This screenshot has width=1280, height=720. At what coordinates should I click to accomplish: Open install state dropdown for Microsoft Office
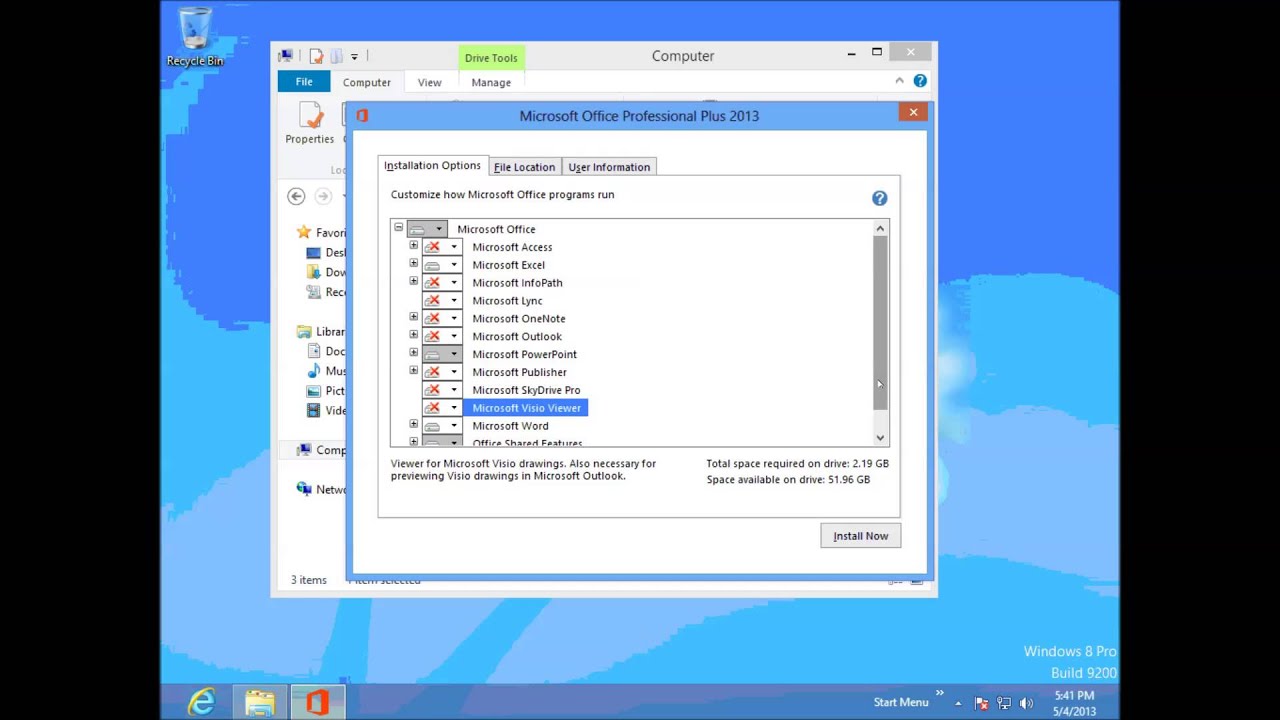pyautogui.click(x=427, y=229)
